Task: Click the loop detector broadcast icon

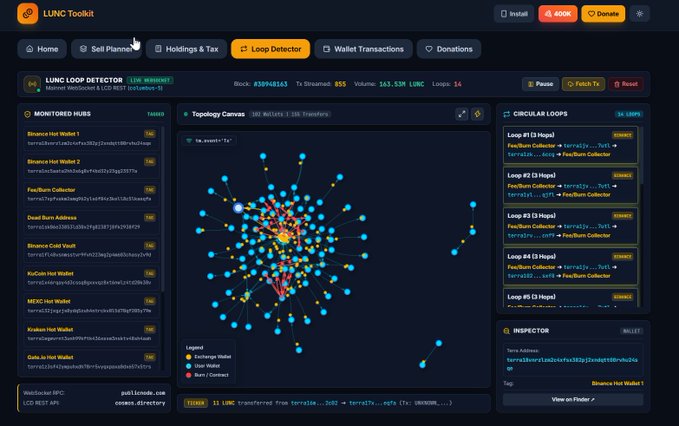Action: pyautogui.click(x=32, y=84)
